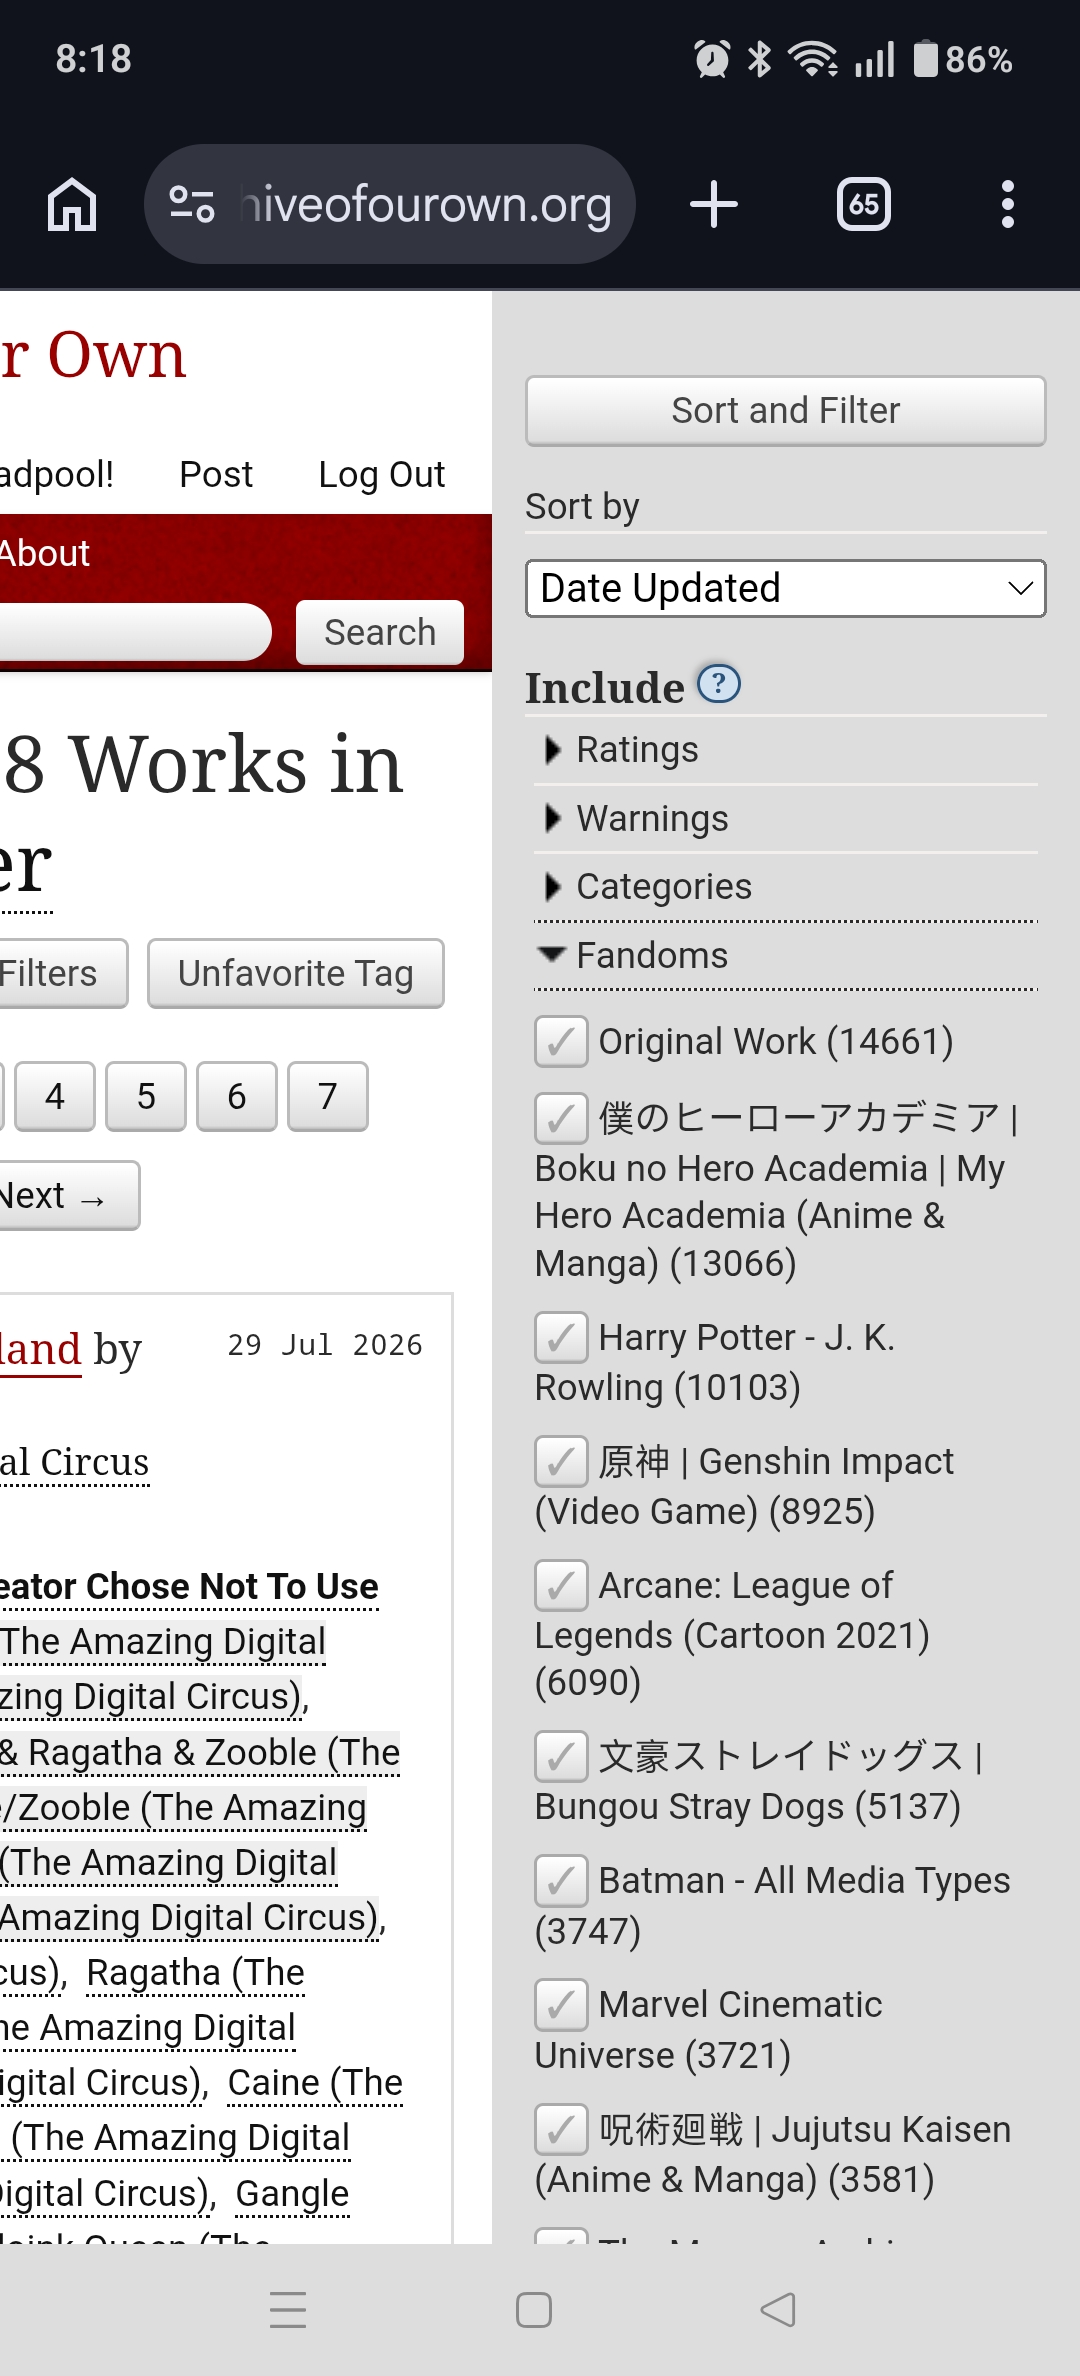Go to results page 4

(55, 1097)
